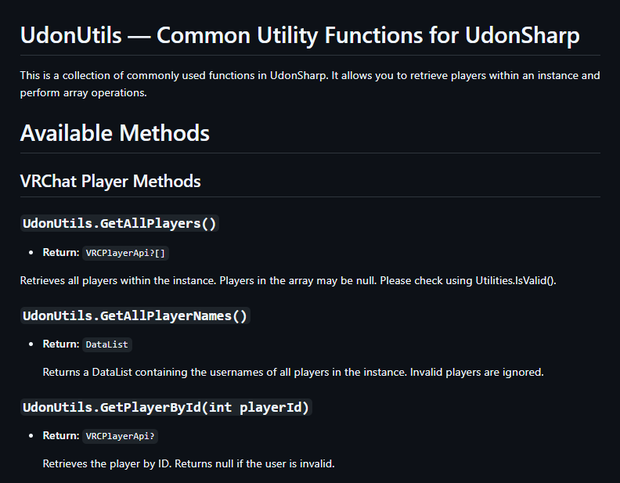
Task: Click the UdonUtils main title heading
Action: (300, 36)
